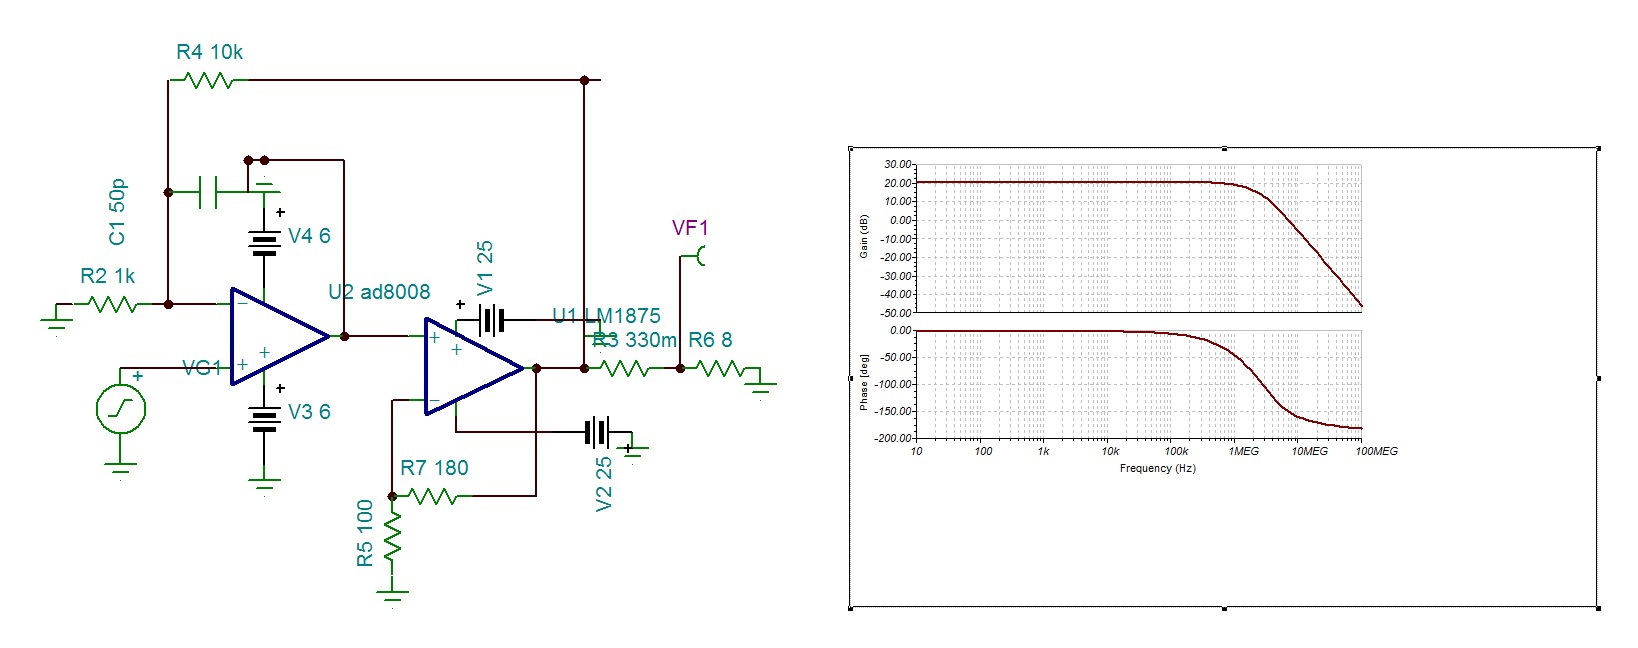Click the 'Phase [deg]' axis label
The height and width of the screenshot is (648, 1638).
click(x=864, y=382)
